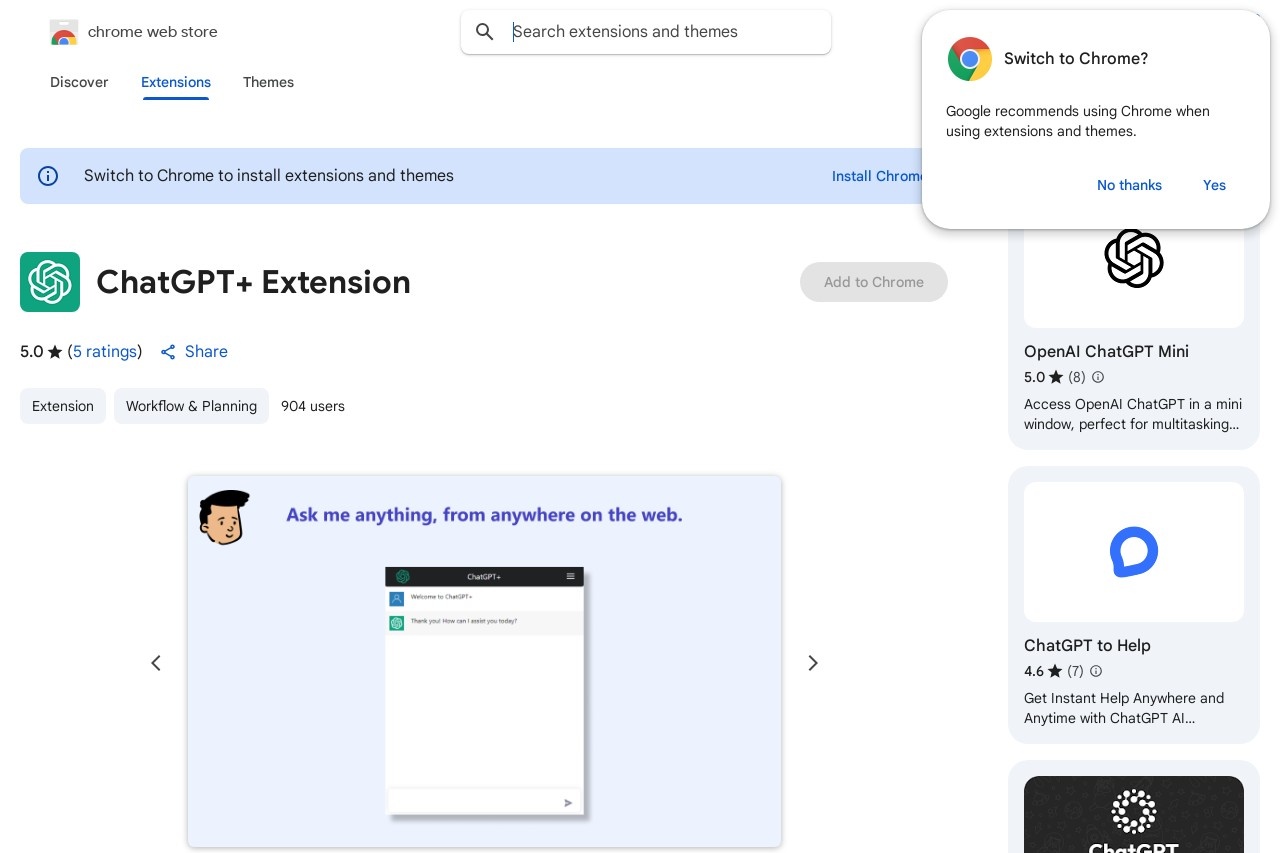This screenshot has width=1280, height=853.
Task: Click the Workflow & Planning chip
Action: pos(191,406)
